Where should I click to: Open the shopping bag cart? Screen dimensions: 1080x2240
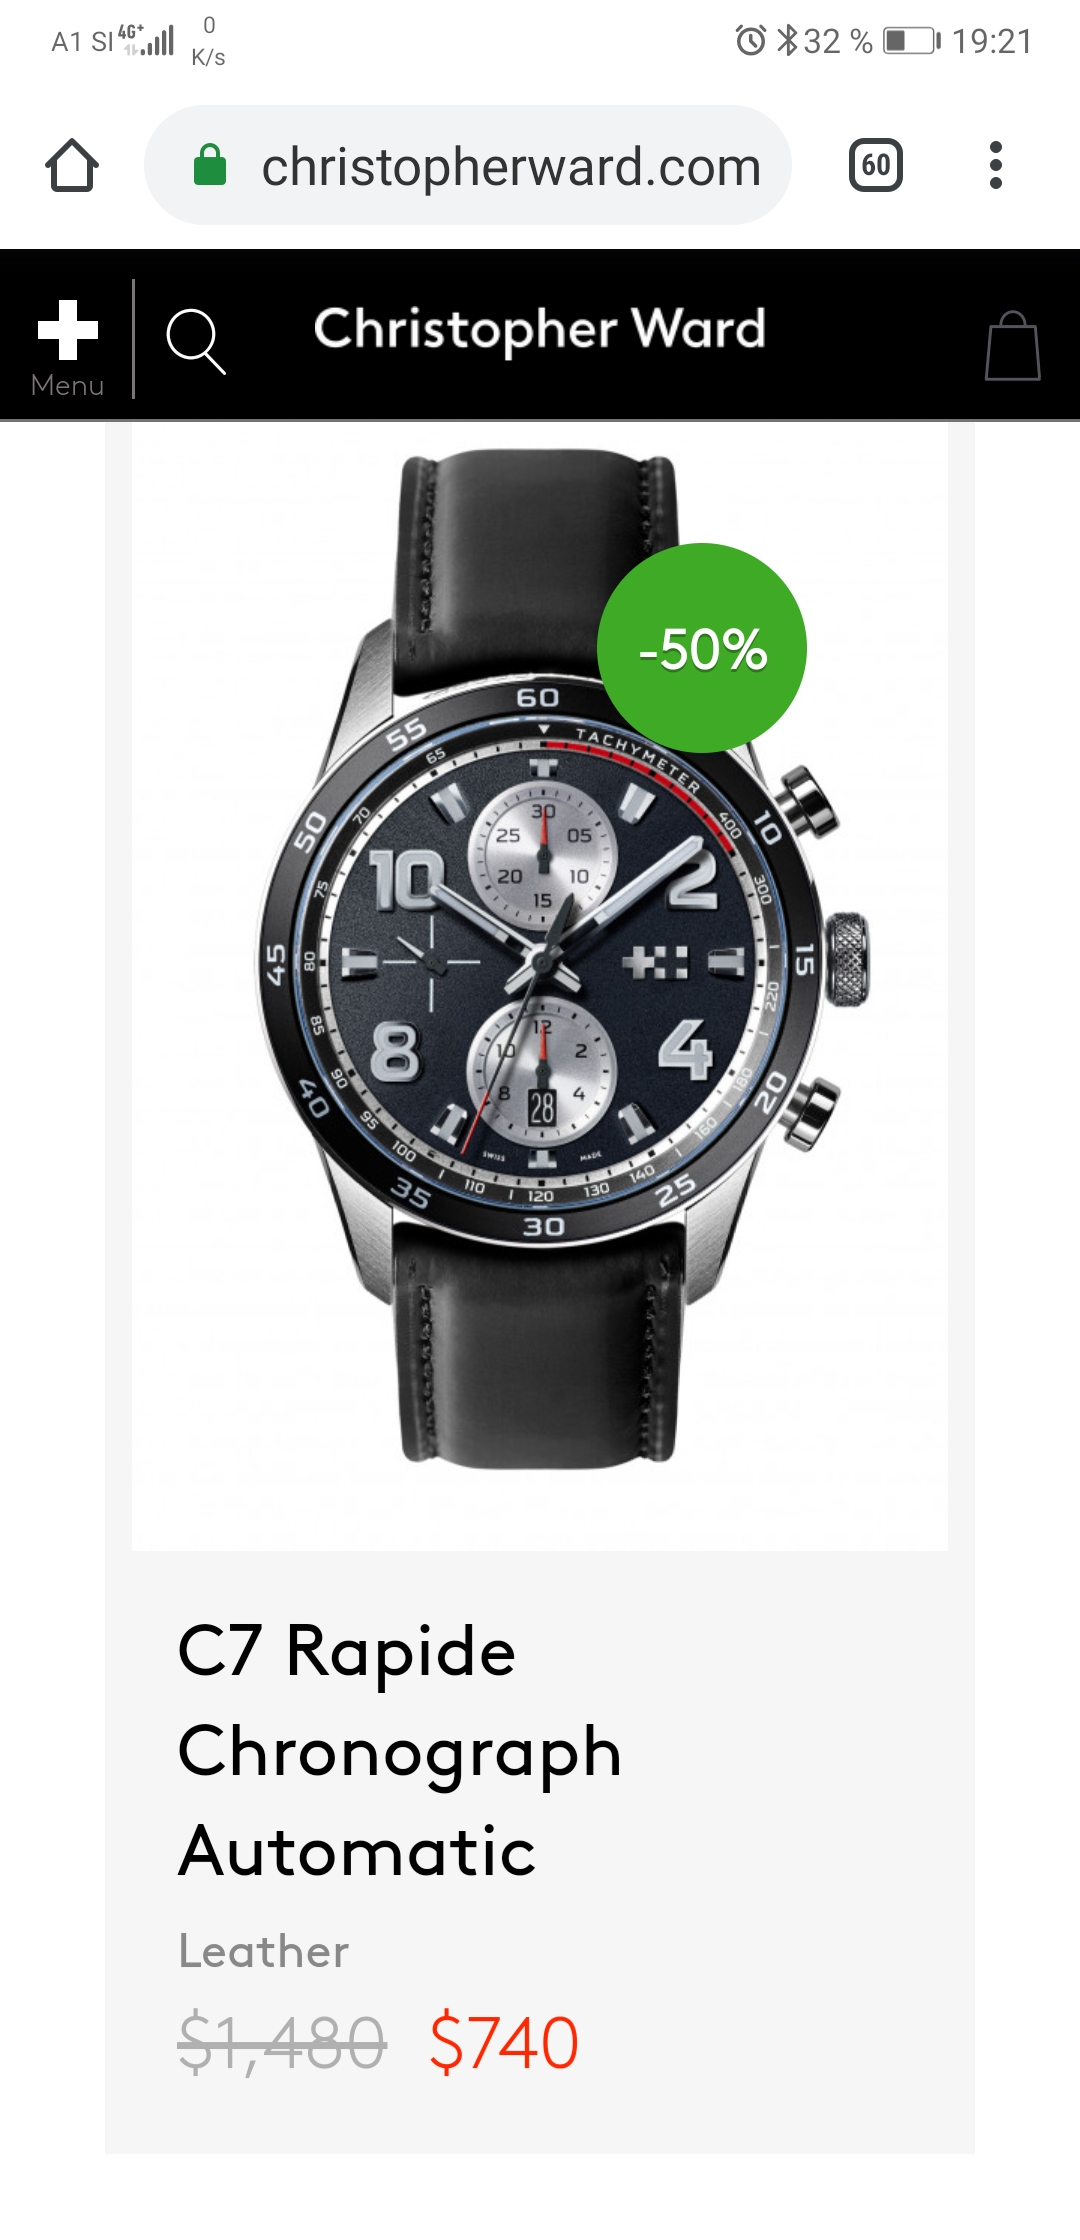(1013, 346)
